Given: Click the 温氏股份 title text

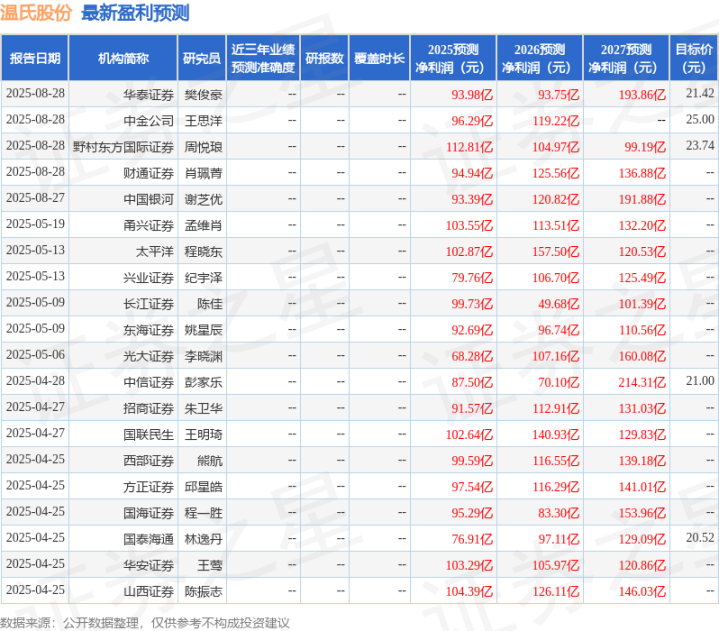Looking at the screenshot, I should pyautogui.click(x=36, y=13).
